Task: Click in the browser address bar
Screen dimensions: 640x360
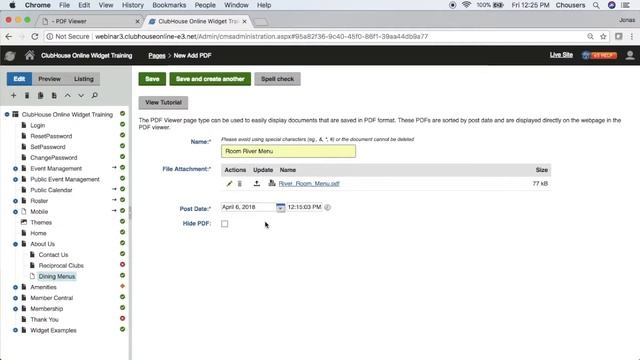Action: (x=318, y=36)
